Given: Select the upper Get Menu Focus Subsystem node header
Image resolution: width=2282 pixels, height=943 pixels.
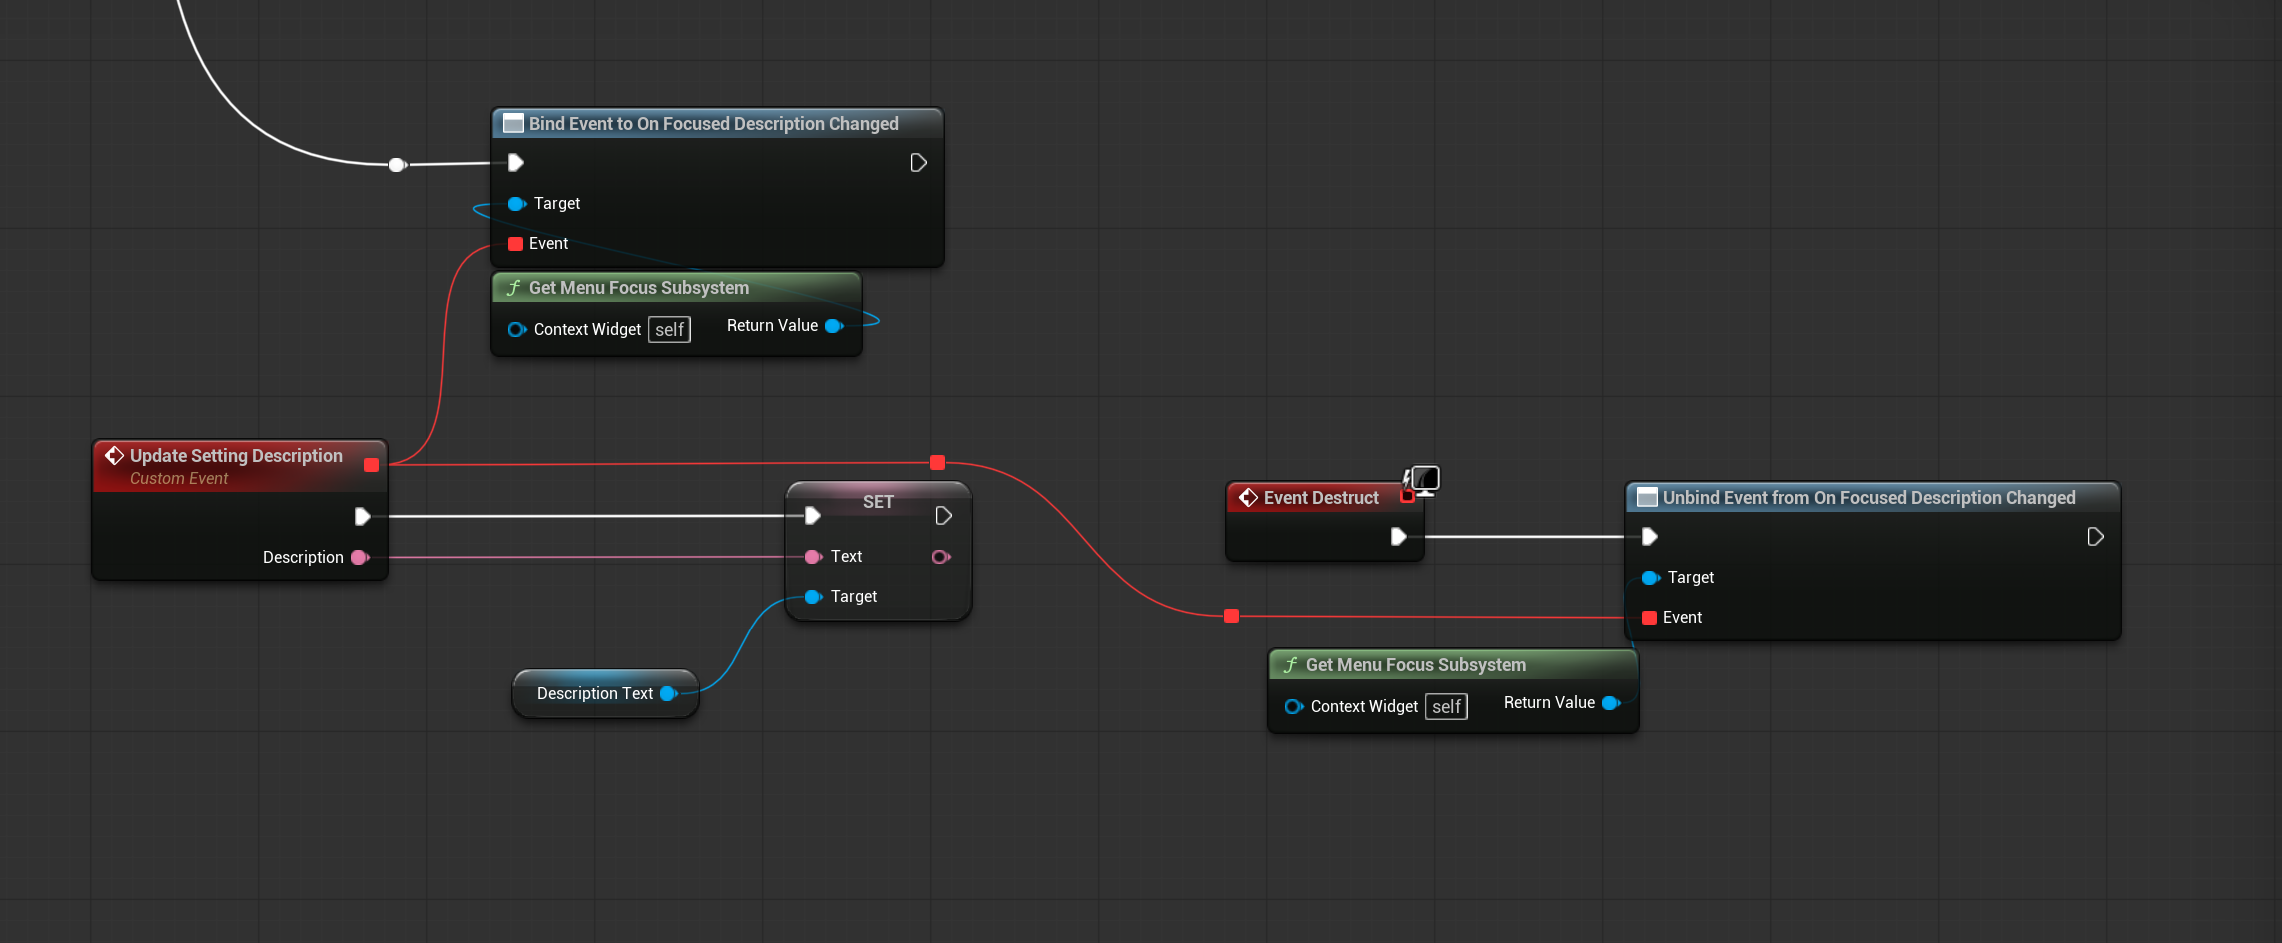Looking at the screenshot, I should coord(676,288).
